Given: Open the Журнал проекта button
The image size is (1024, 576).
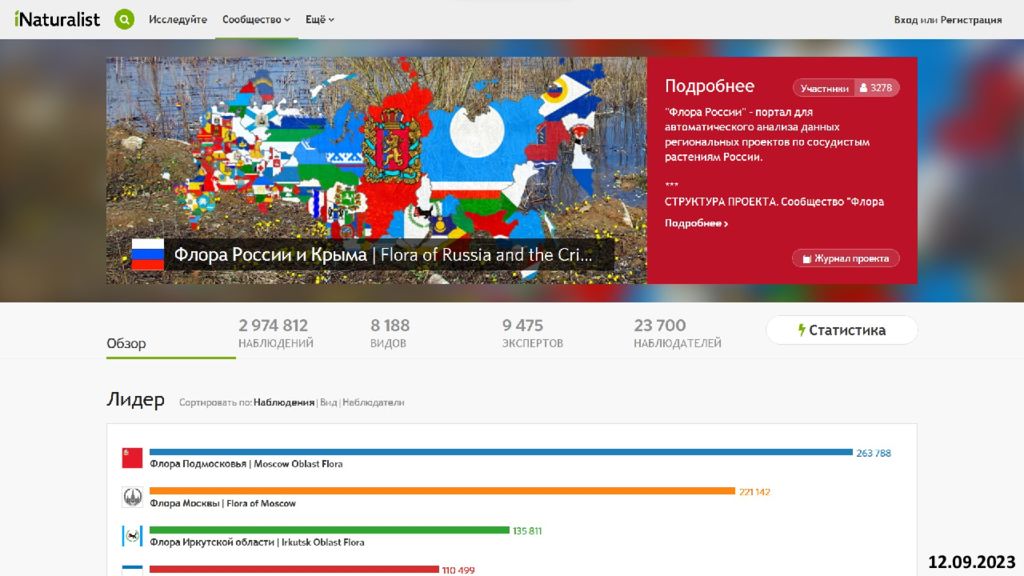Looking at the screenshot, I should 846,259.
